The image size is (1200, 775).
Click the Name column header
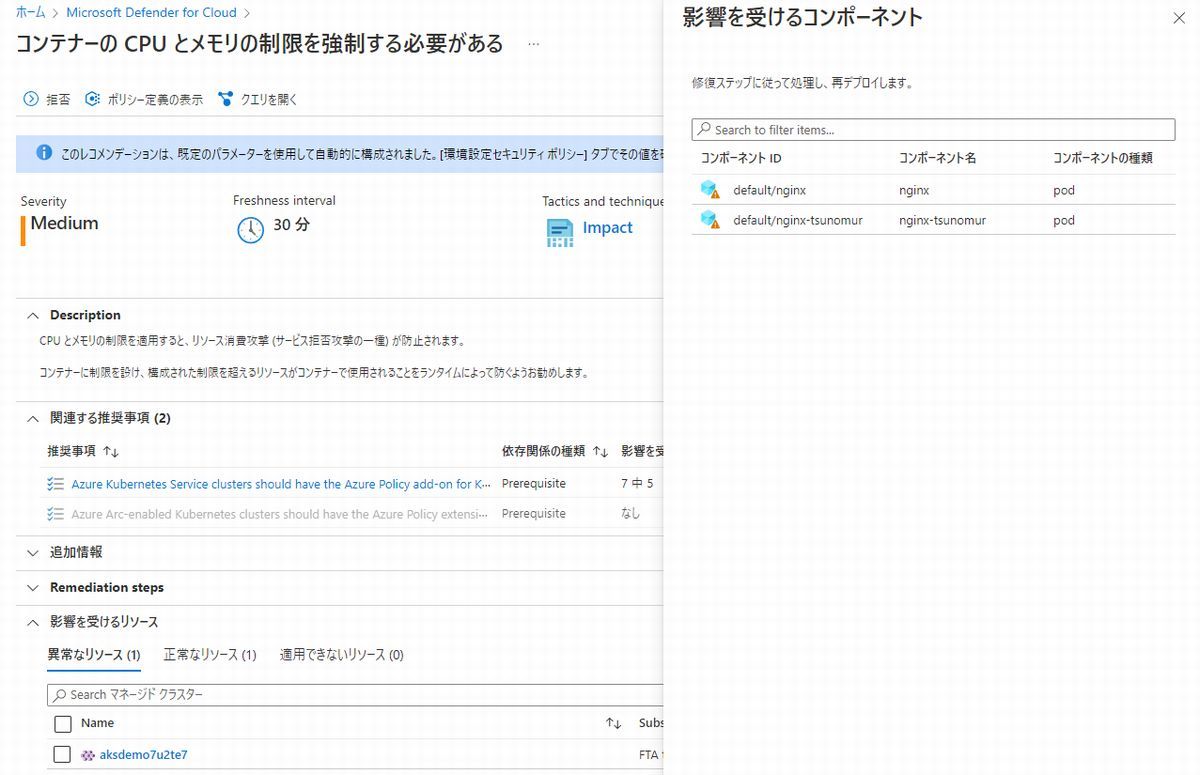tap(97, 723)
